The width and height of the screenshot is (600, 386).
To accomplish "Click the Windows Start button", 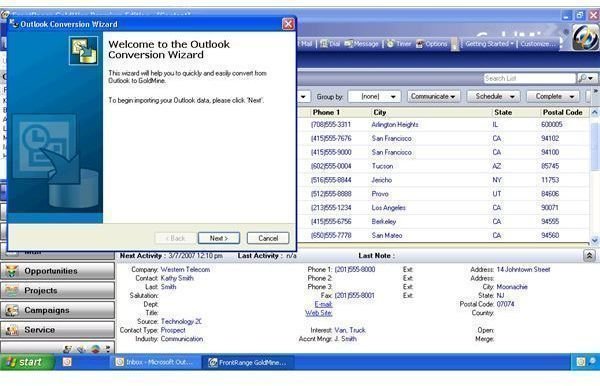I will point(27,362).
